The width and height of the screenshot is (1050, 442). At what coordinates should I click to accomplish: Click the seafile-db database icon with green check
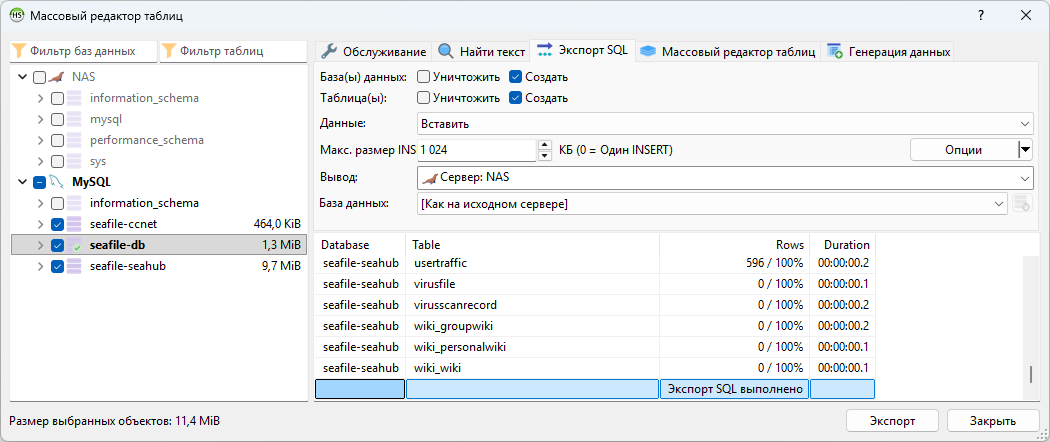pos(74,245)
